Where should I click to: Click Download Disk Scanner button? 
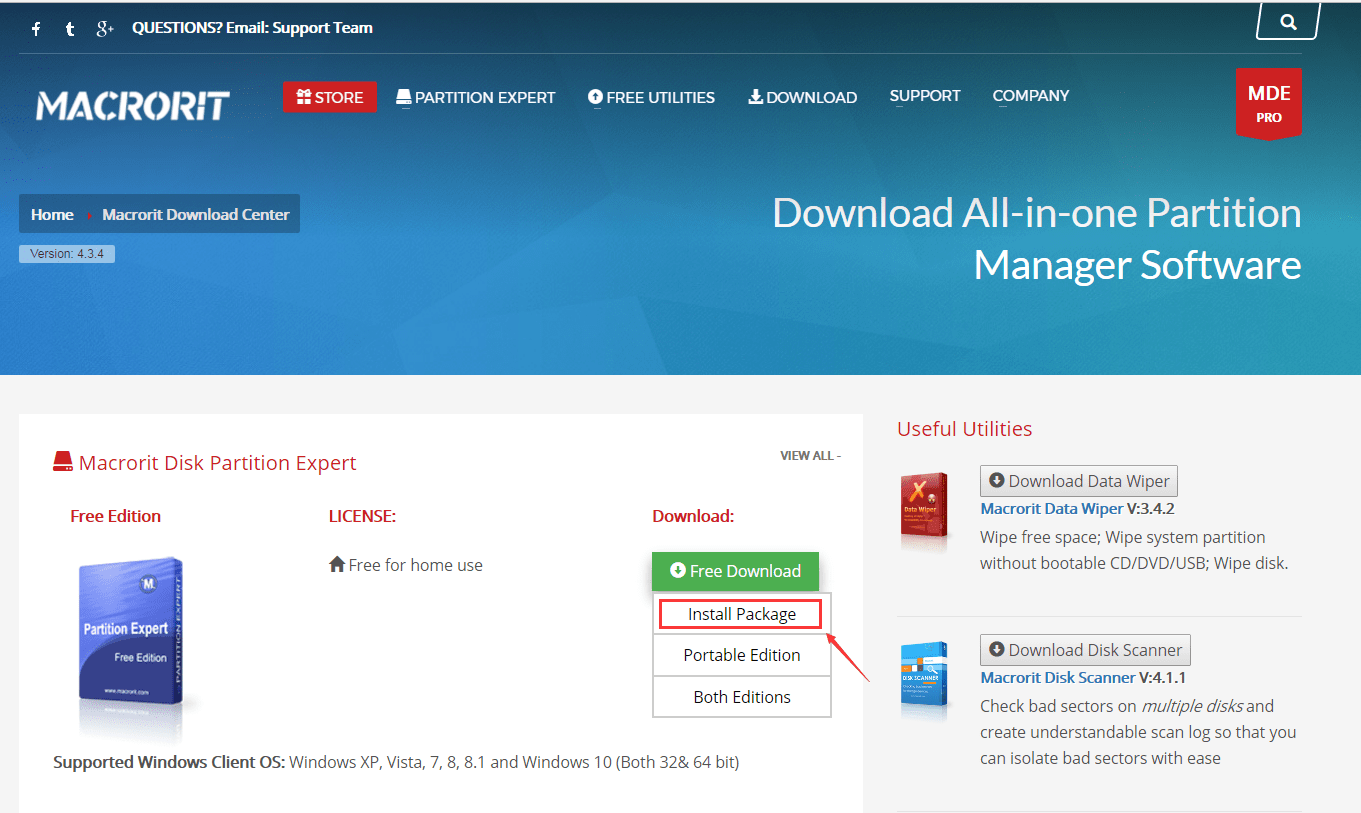tap(1086, 650)
